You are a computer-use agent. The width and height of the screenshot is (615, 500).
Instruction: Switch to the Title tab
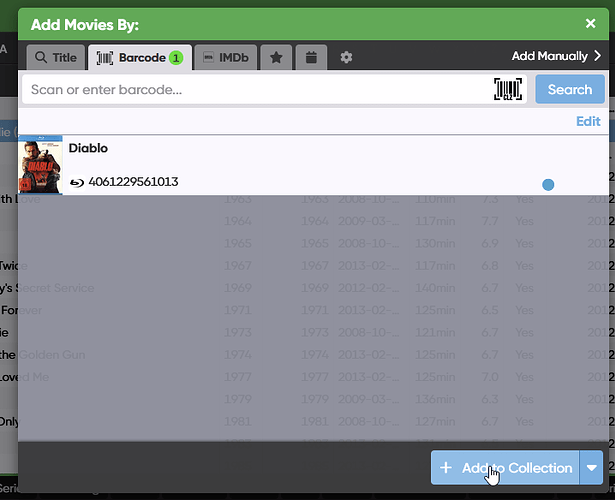point(56,58)
